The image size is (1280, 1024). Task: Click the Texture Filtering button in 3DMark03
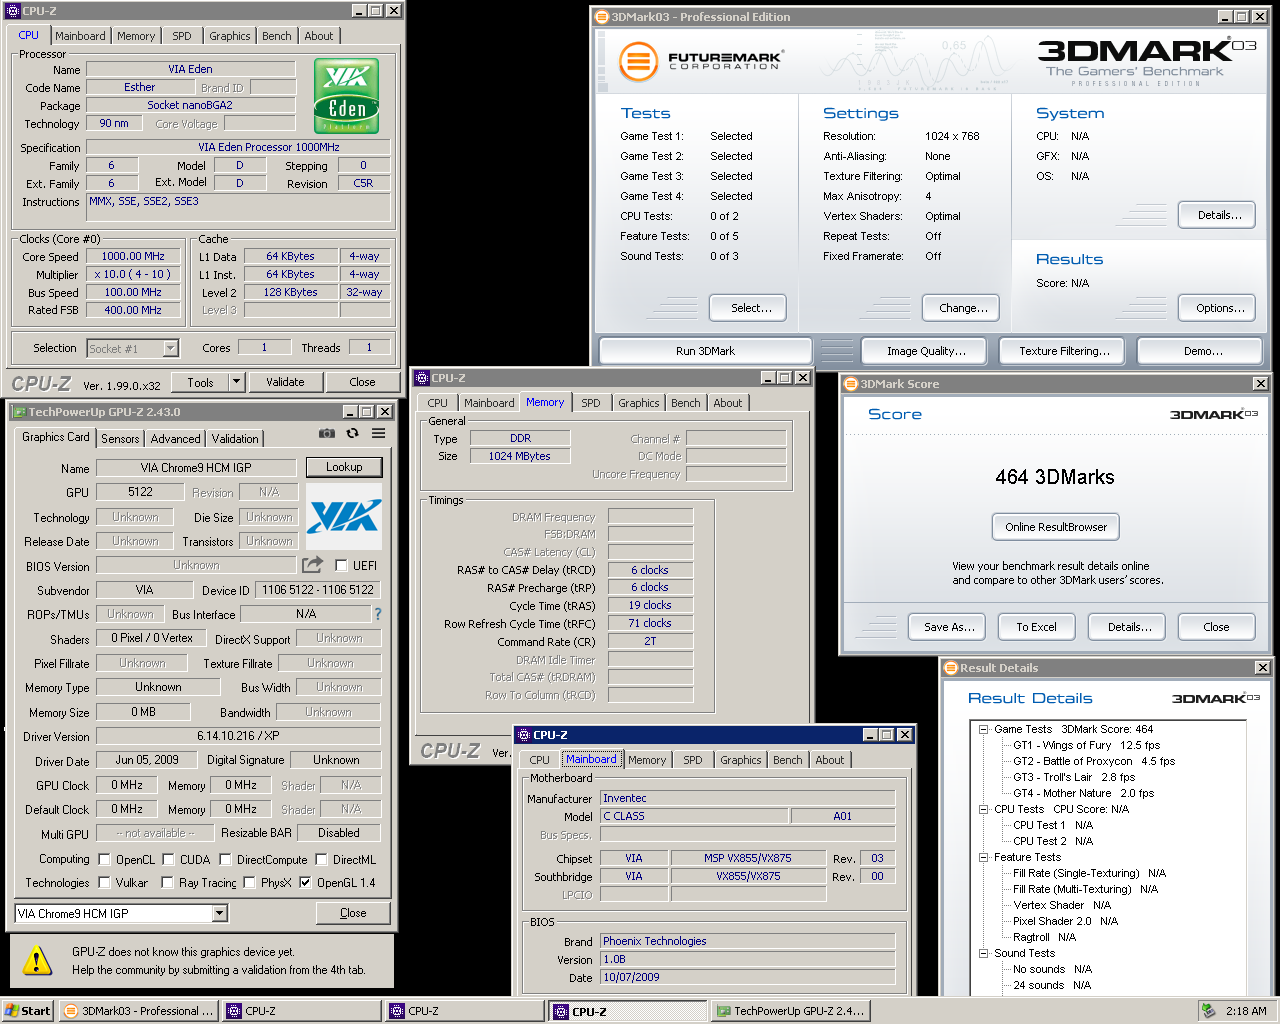click(x=1064, y=351)
